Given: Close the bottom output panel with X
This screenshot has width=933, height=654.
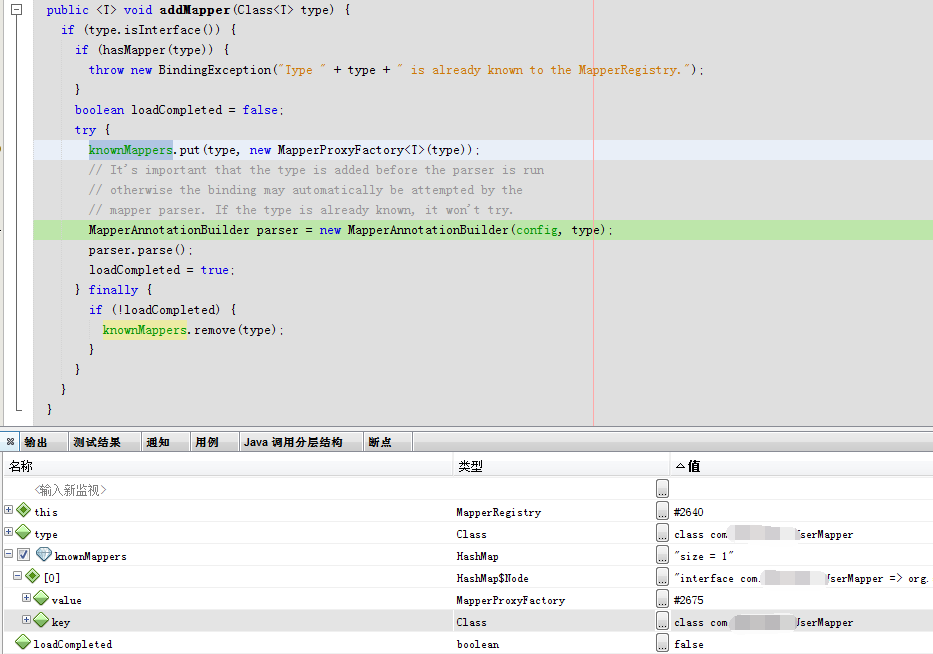Looking at the screenshot, I should click(x=10, y=442).
